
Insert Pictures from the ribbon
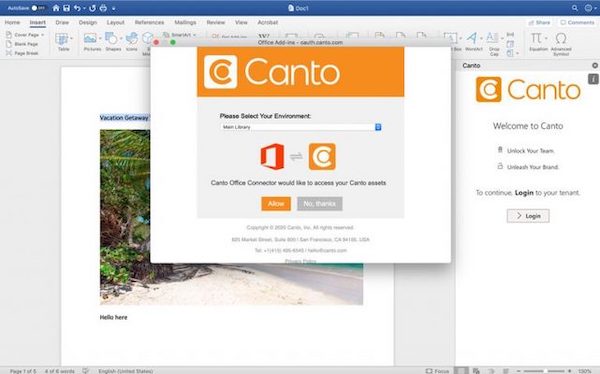coord(91,42)
